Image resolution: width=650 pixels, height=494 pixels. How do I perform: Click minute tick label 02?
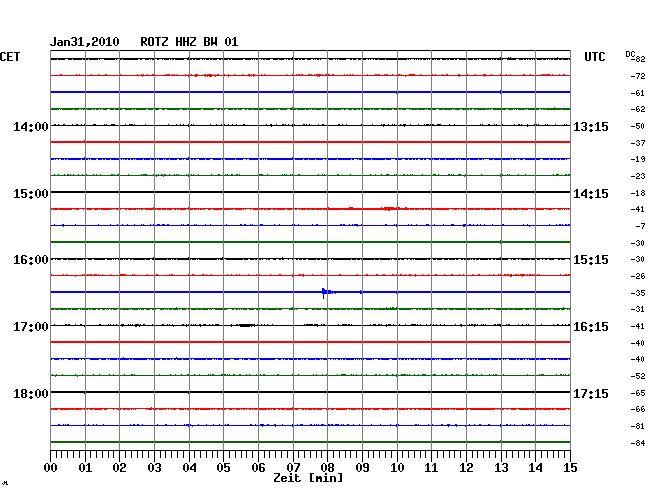pos(119,467)
